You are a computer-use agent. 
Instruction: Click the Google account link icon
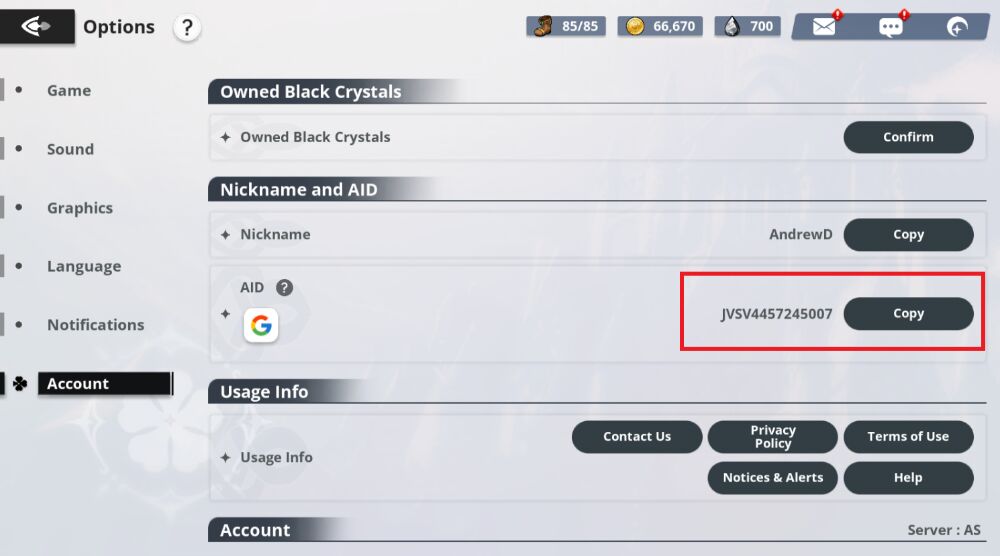261,325
